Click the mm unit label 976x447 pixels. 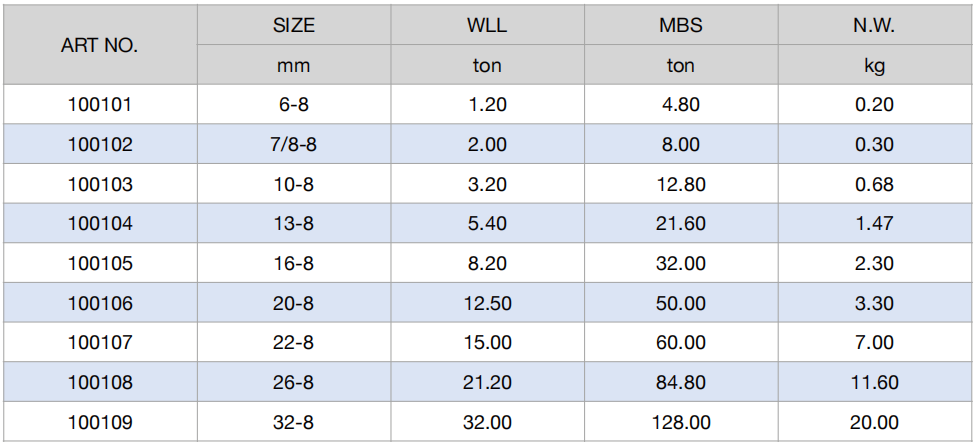[293, 67]
